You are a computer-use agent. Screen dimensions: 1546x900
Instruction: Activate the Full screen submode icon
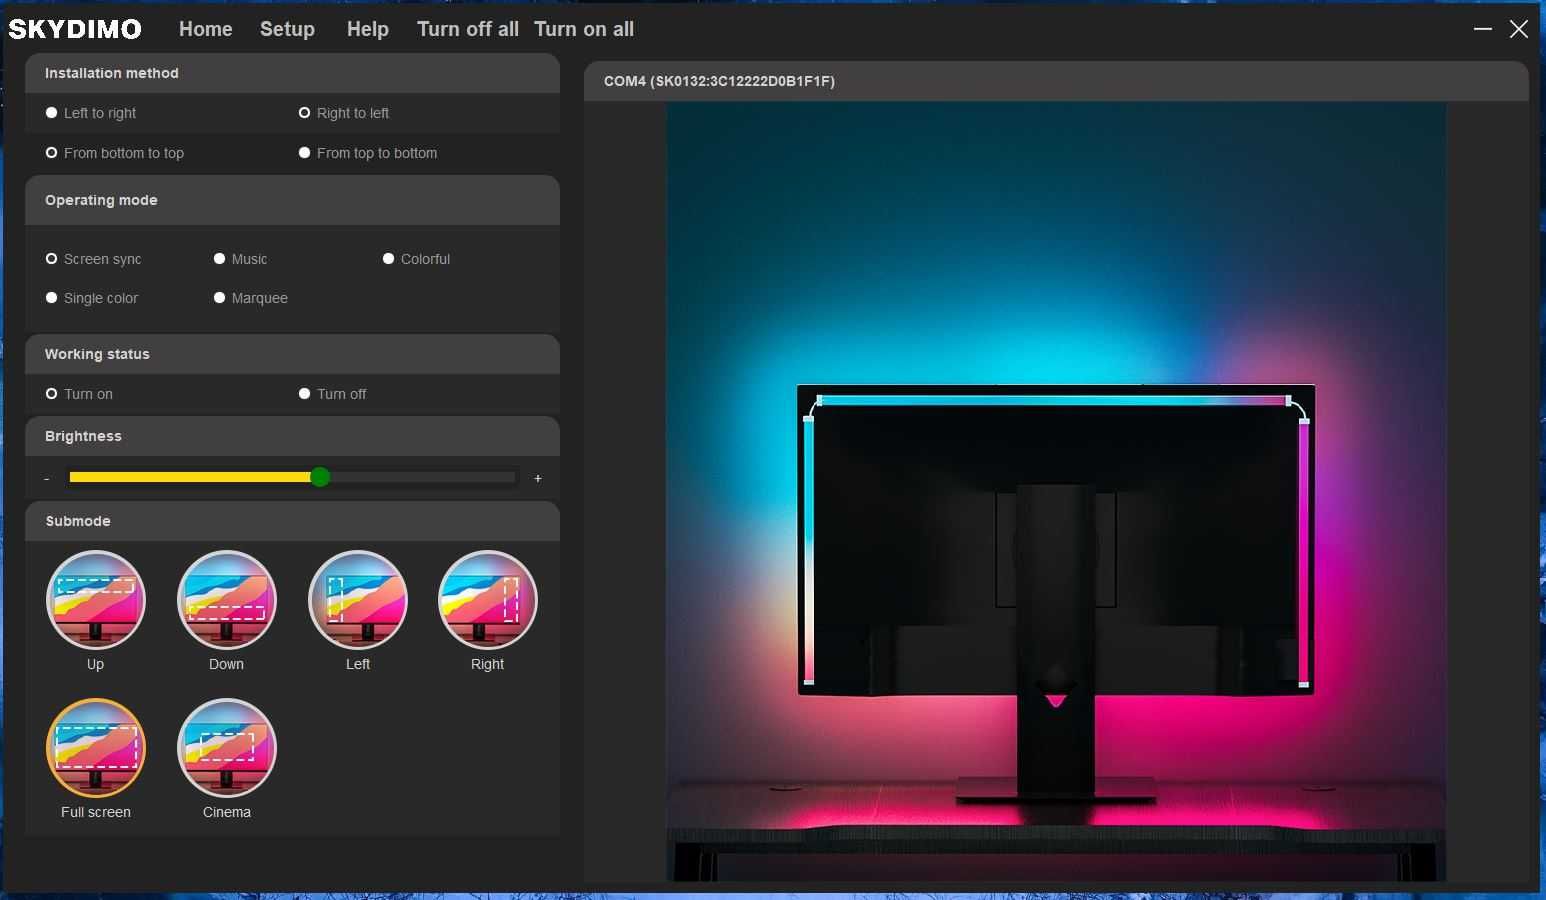(96, 748)
